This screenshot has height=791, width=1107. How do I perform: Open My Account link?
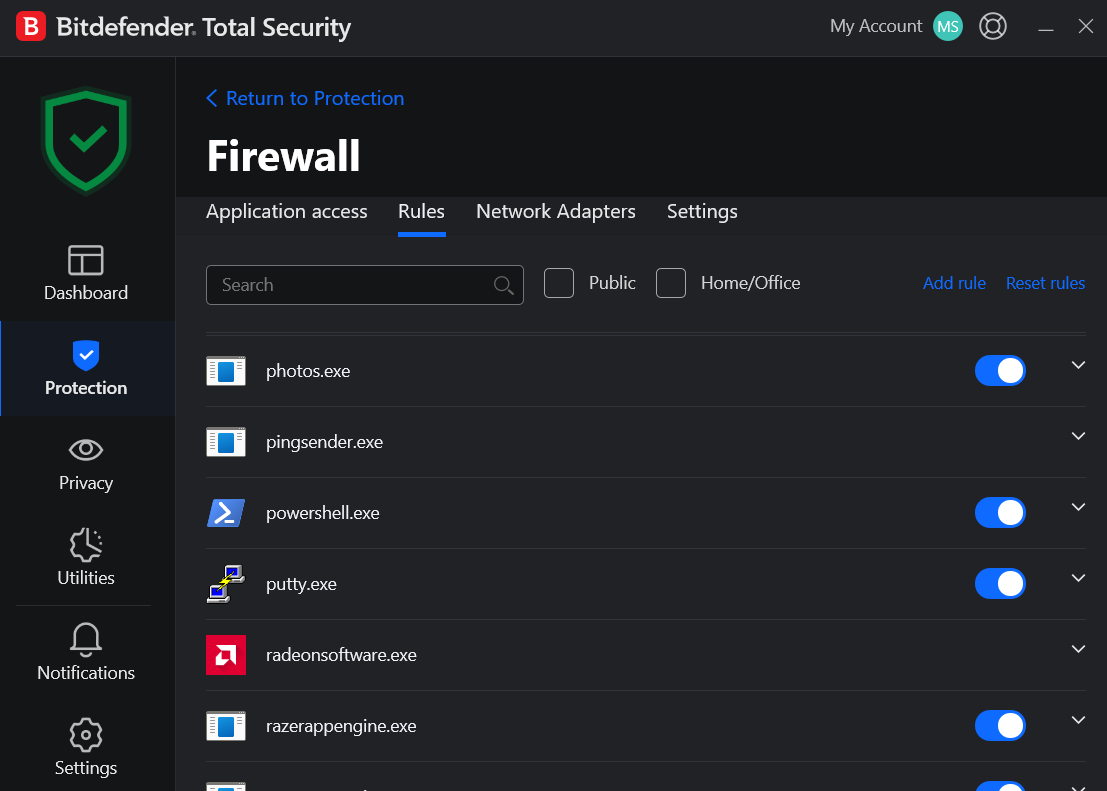point(876,26)
